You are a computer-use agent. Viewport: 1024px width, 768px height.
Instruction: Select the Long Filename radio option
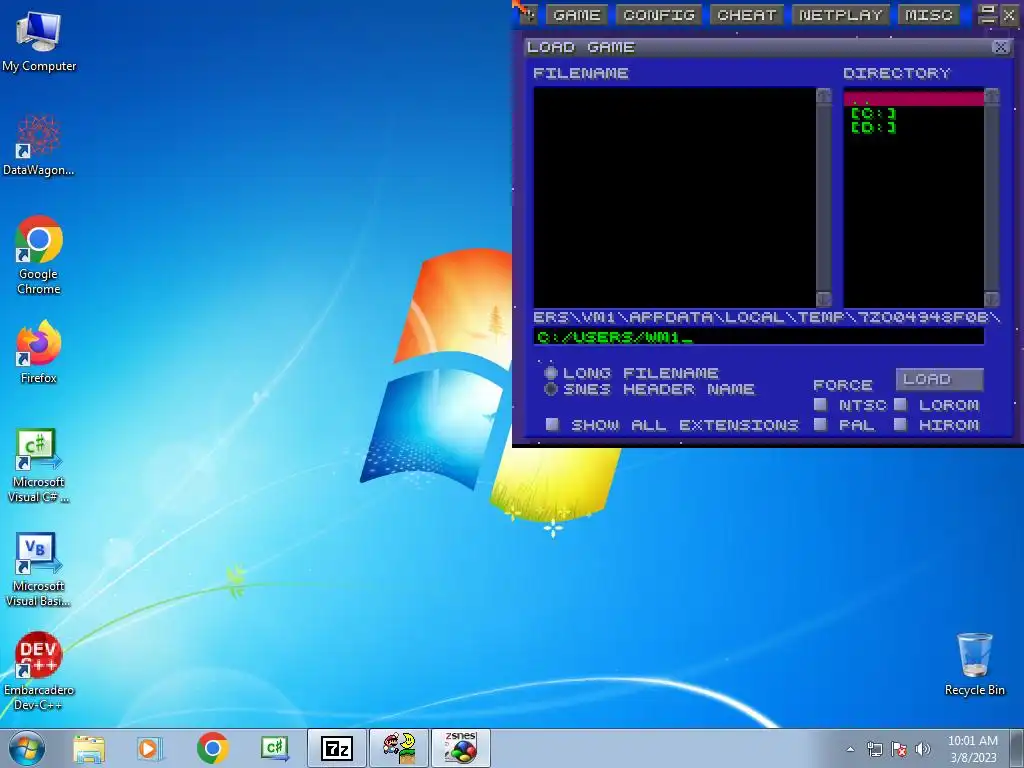551,373
